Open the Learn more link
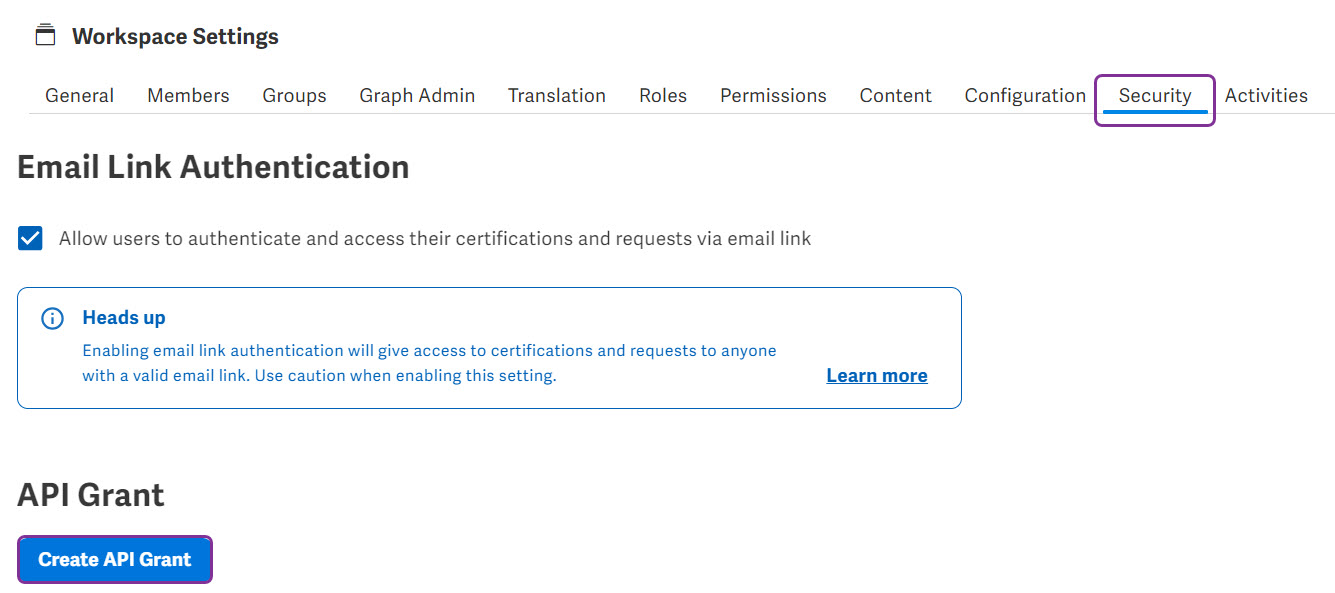This screenshot has width=1335, height=593. (x=876, y=375)
